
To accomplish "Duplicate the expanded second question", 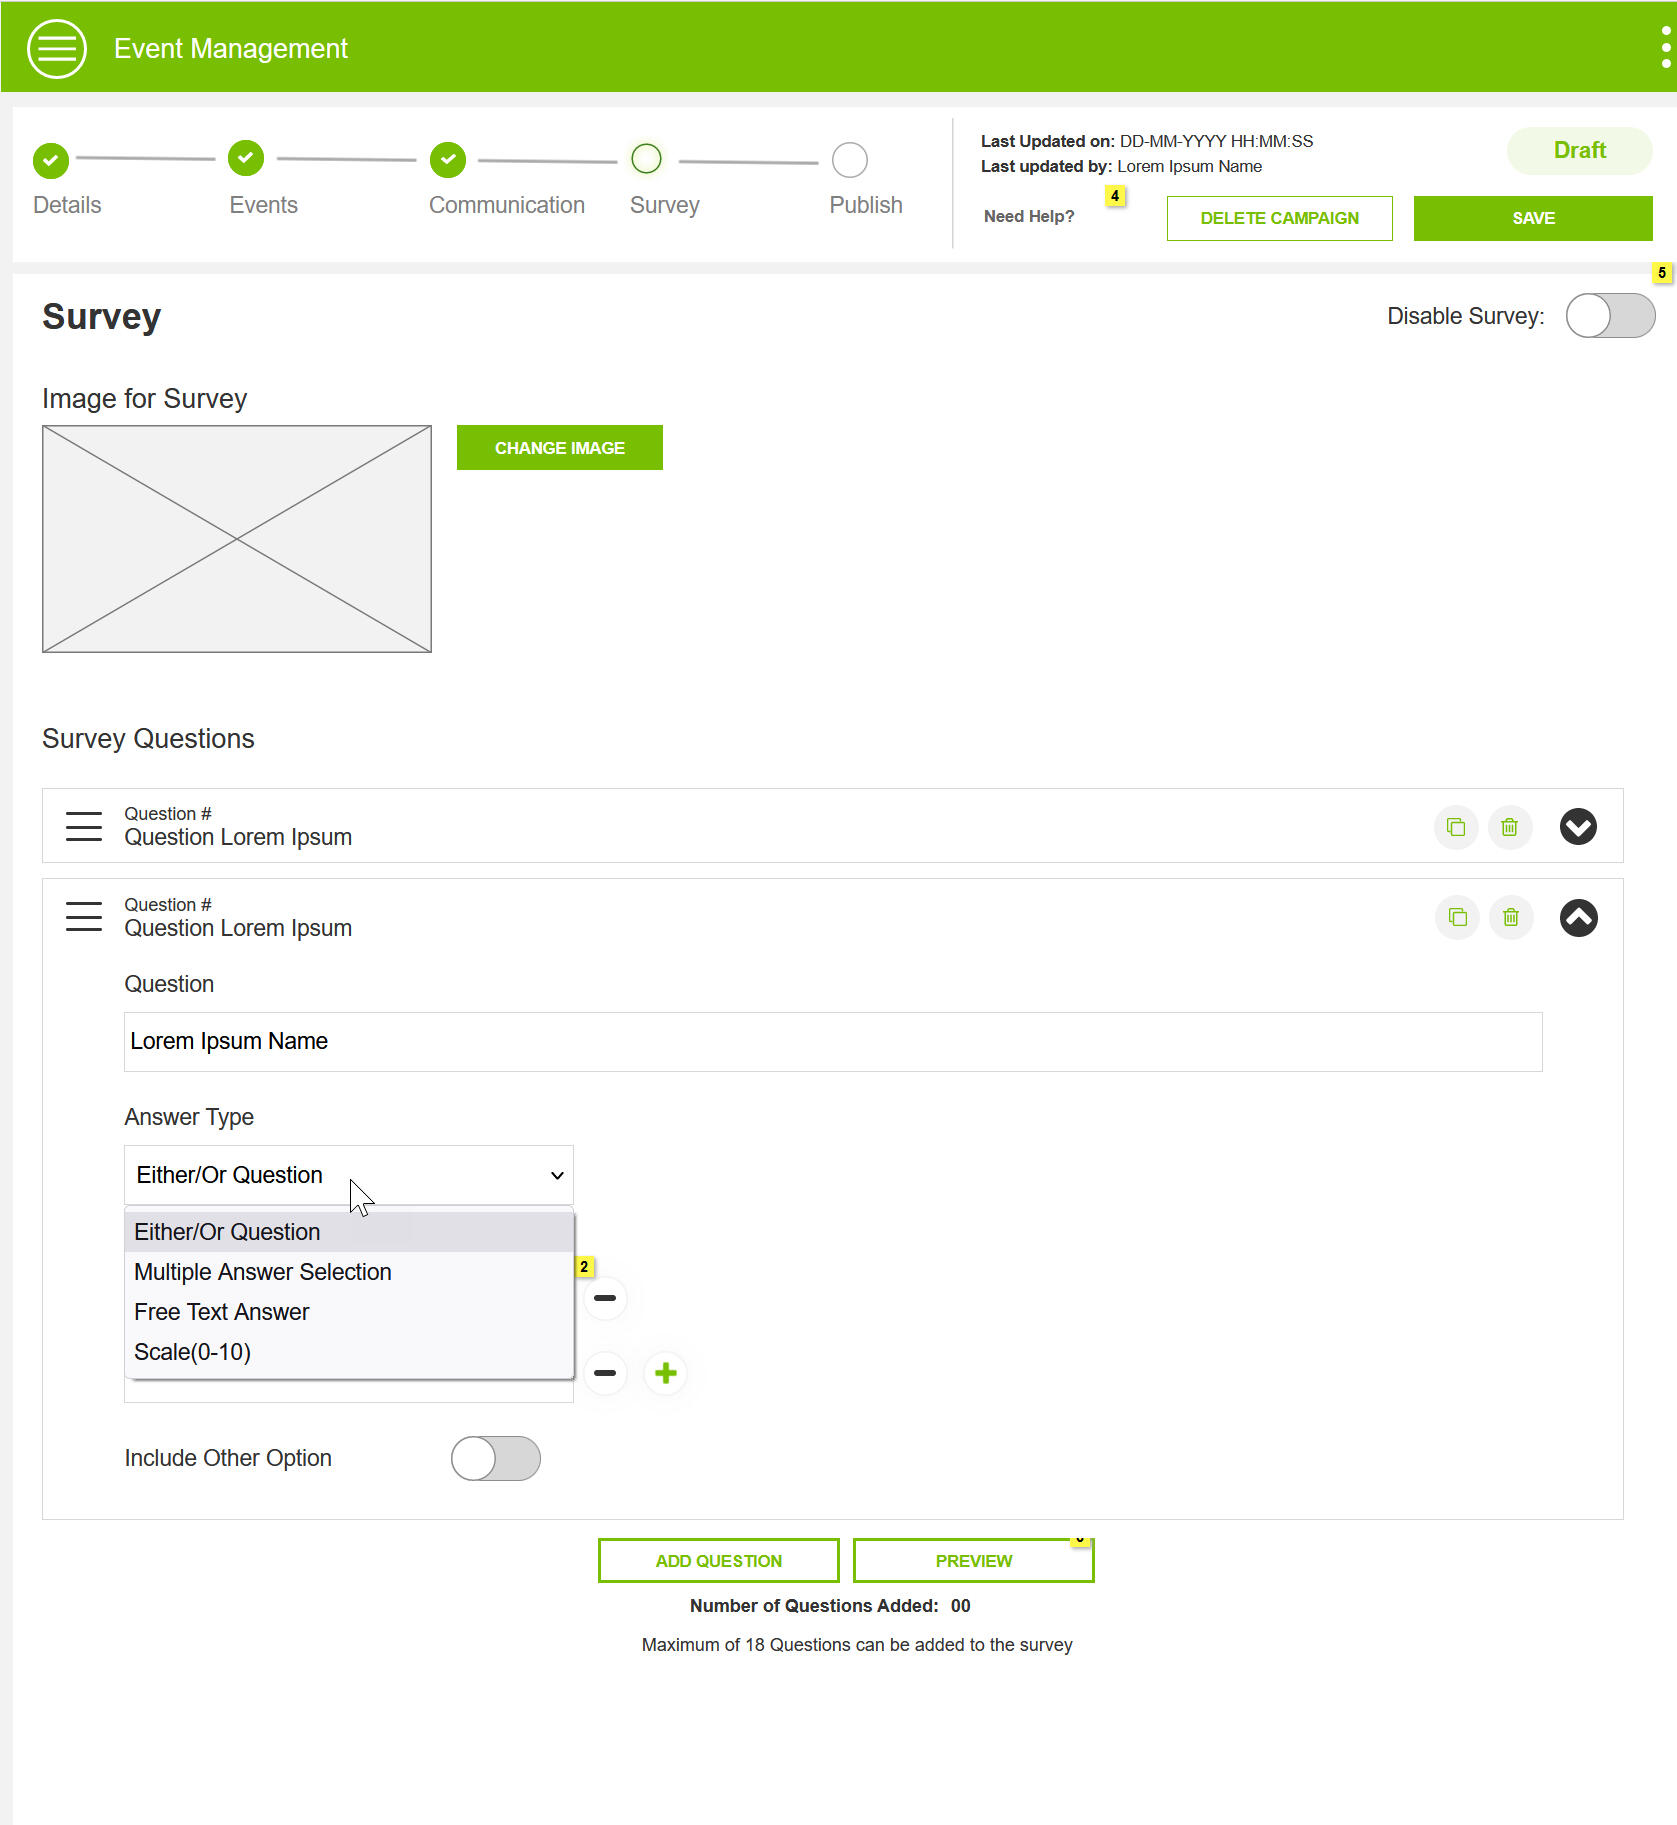I will (x=1457, y=917).
